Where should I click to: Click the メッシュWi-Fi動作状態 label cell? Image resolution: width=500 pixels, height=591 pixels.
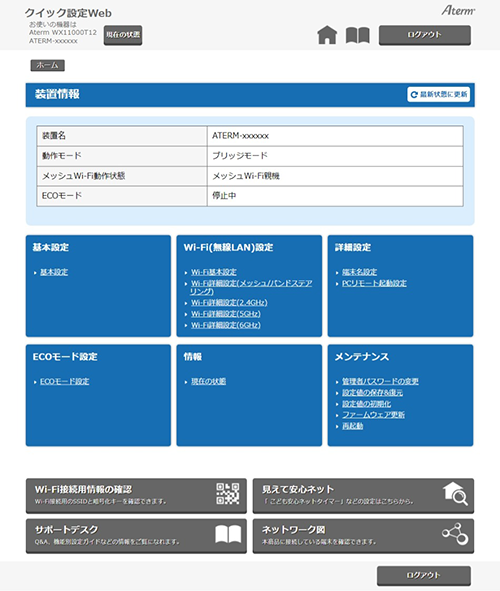tap(122, 176)
